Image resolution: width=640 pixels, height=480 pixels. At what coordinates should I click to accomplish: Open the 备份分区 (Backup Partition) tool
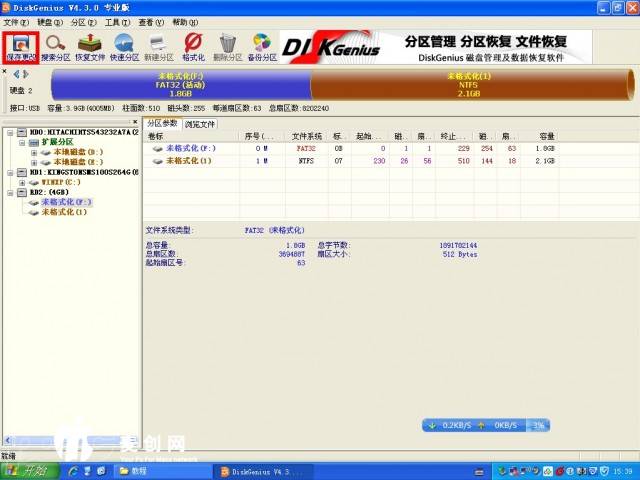point(262,46)
